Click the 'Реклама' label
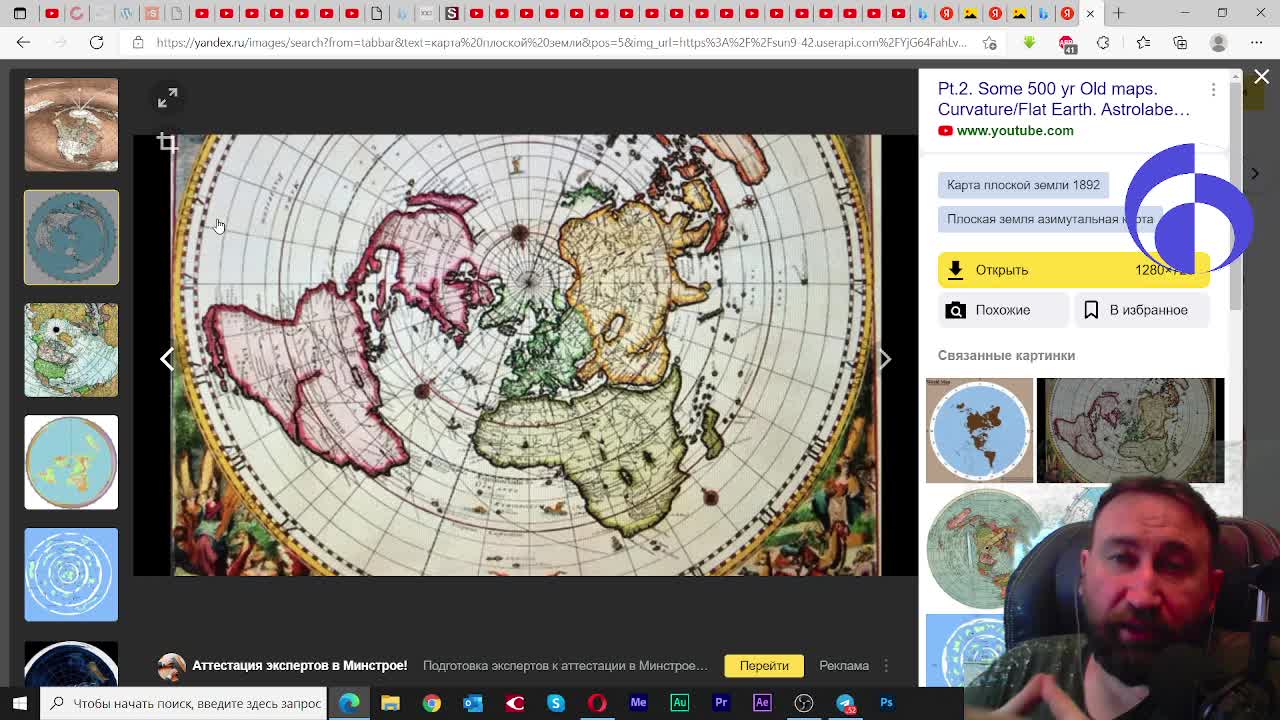 pyautogui.click(x=844, y=666)
